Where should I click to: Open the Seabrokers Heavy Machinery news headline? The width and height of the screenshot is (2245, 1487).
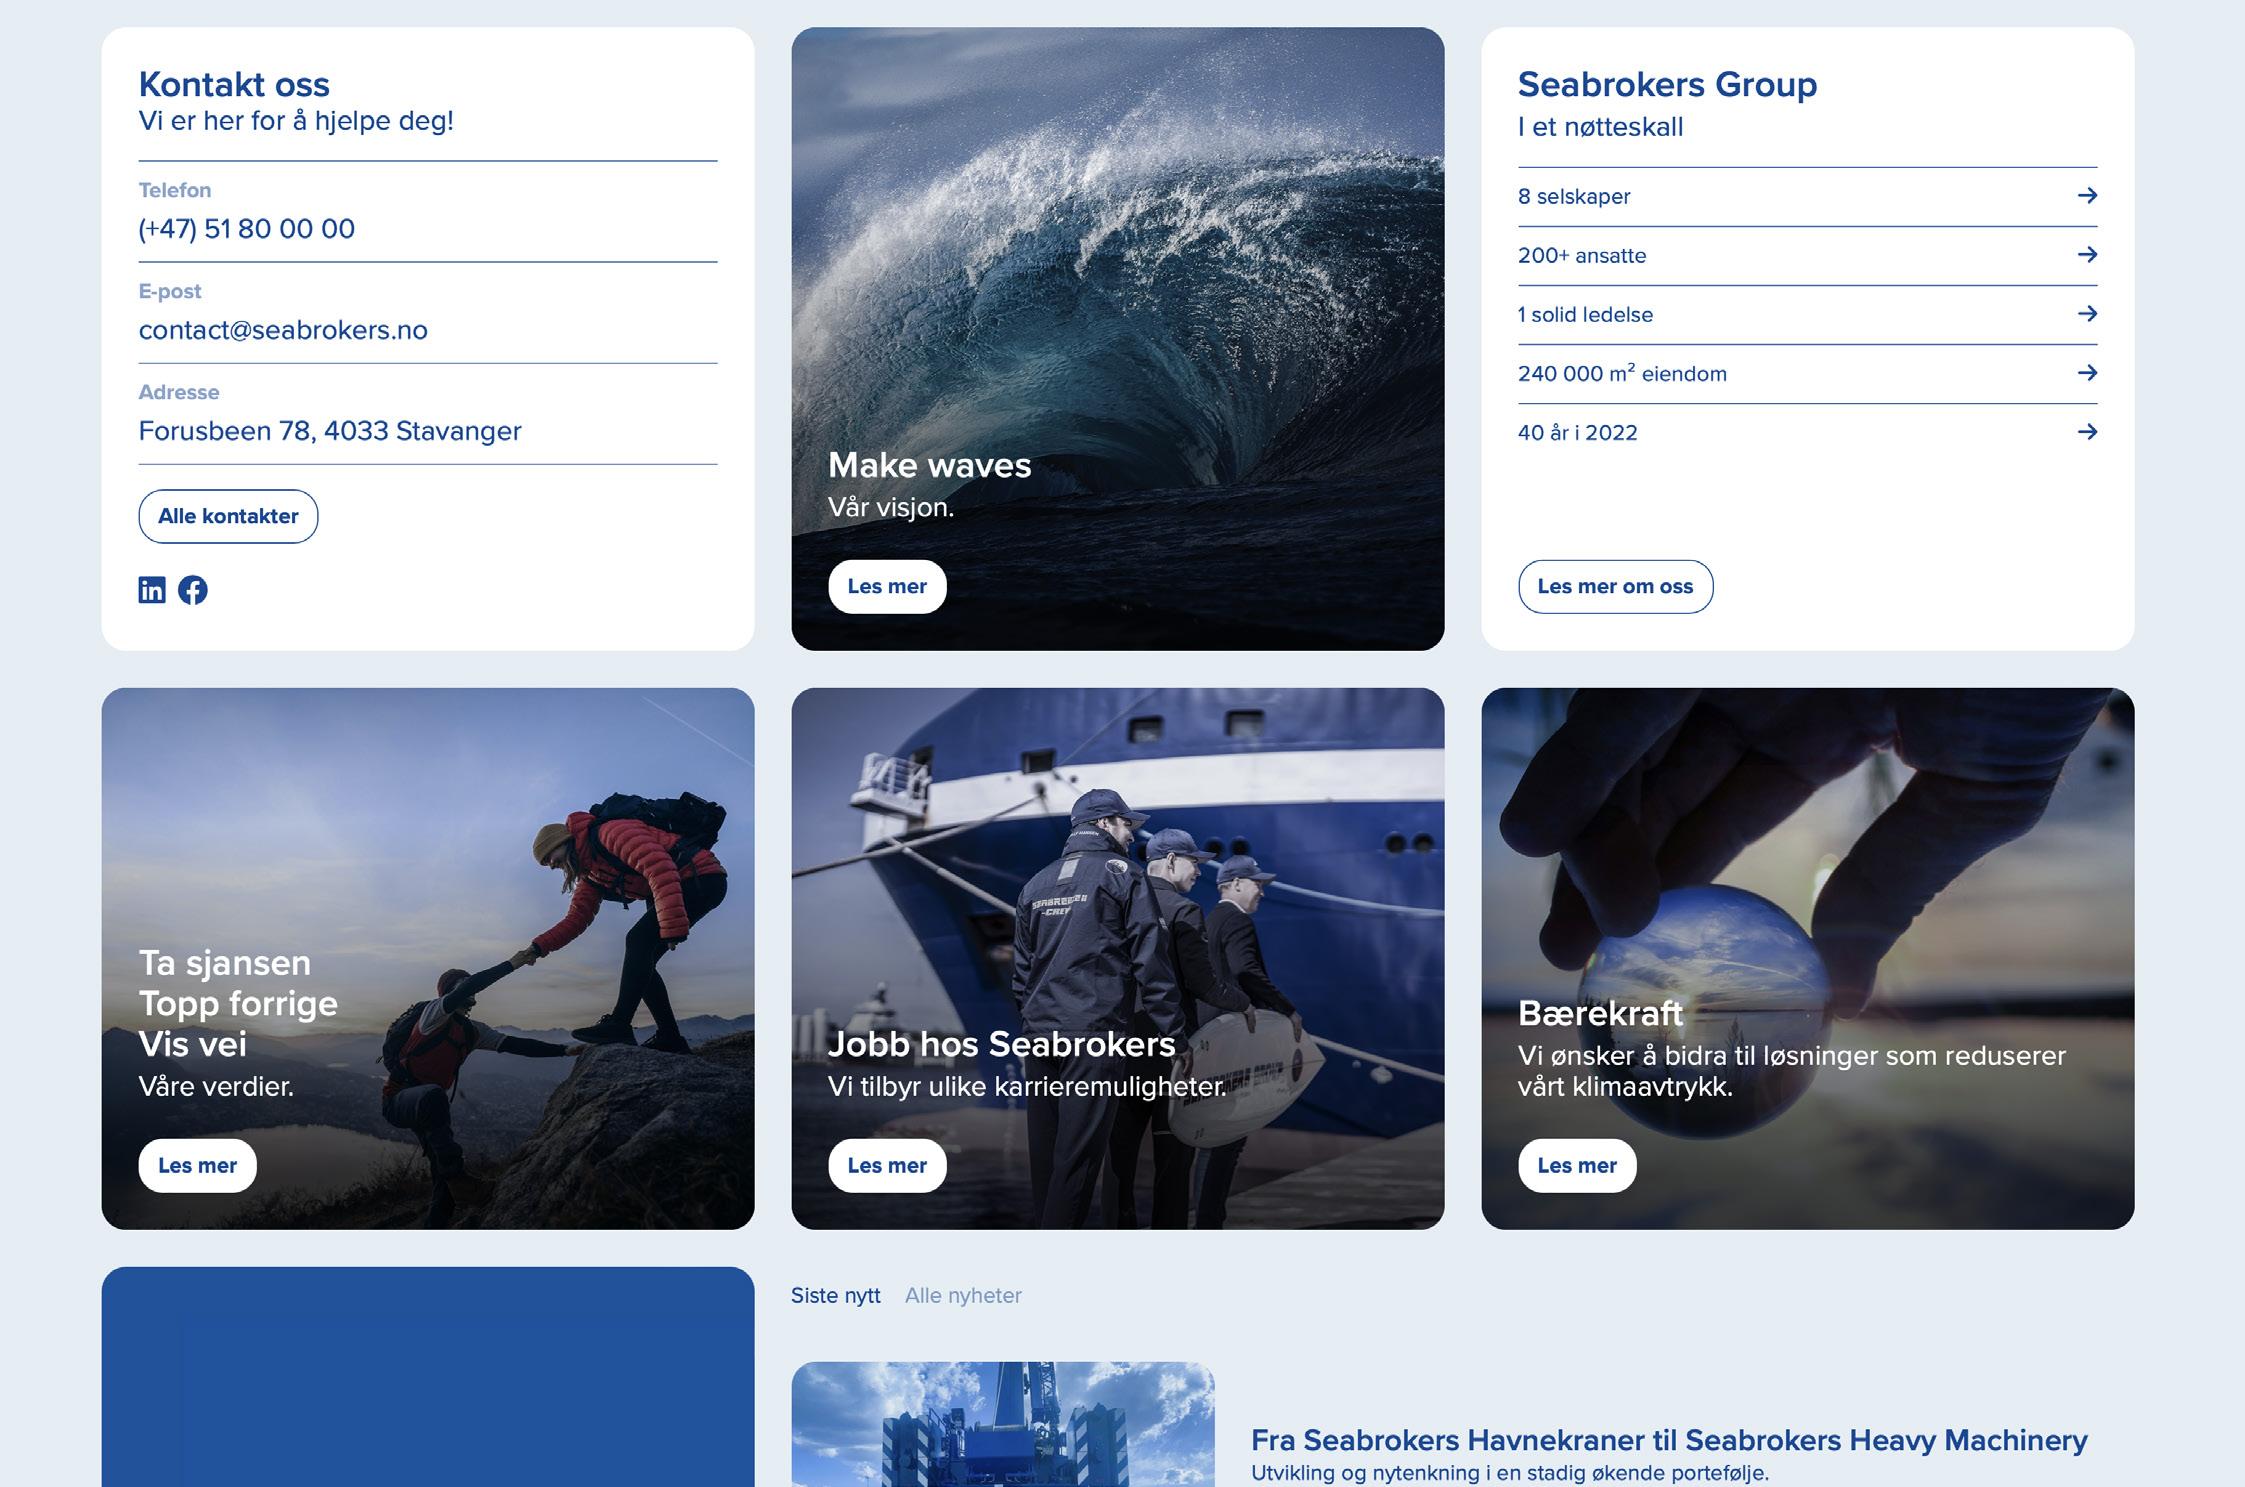pos(1668,1441)
